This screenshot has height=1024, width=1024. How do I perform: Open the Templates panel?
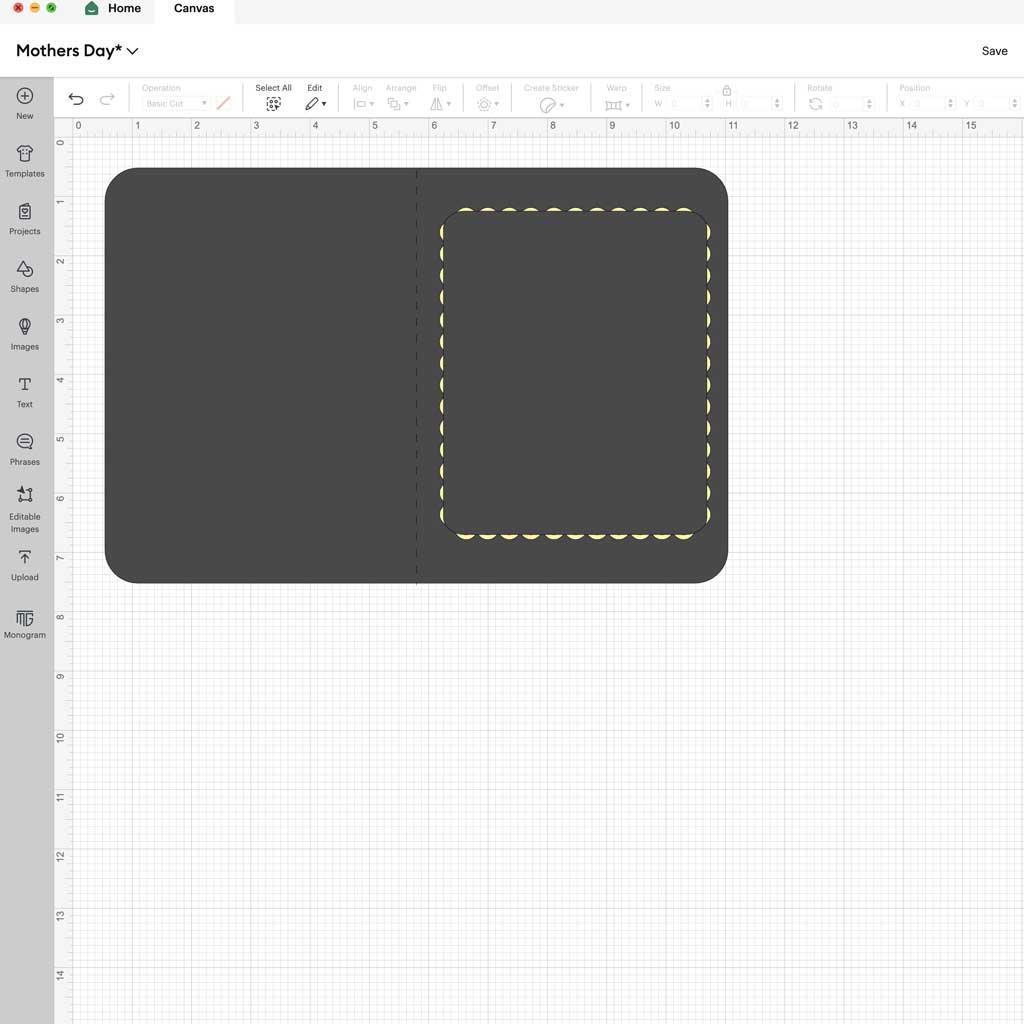(x=25, y=161)
